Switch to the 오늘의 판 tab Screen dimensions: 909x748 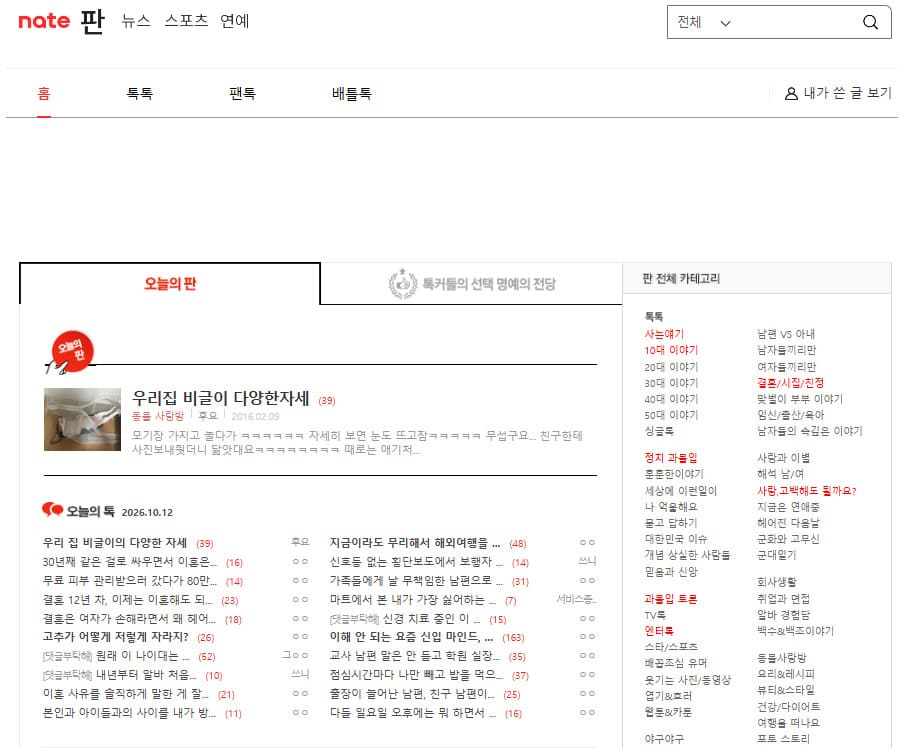pyautogui.click(x=170, y=284)
